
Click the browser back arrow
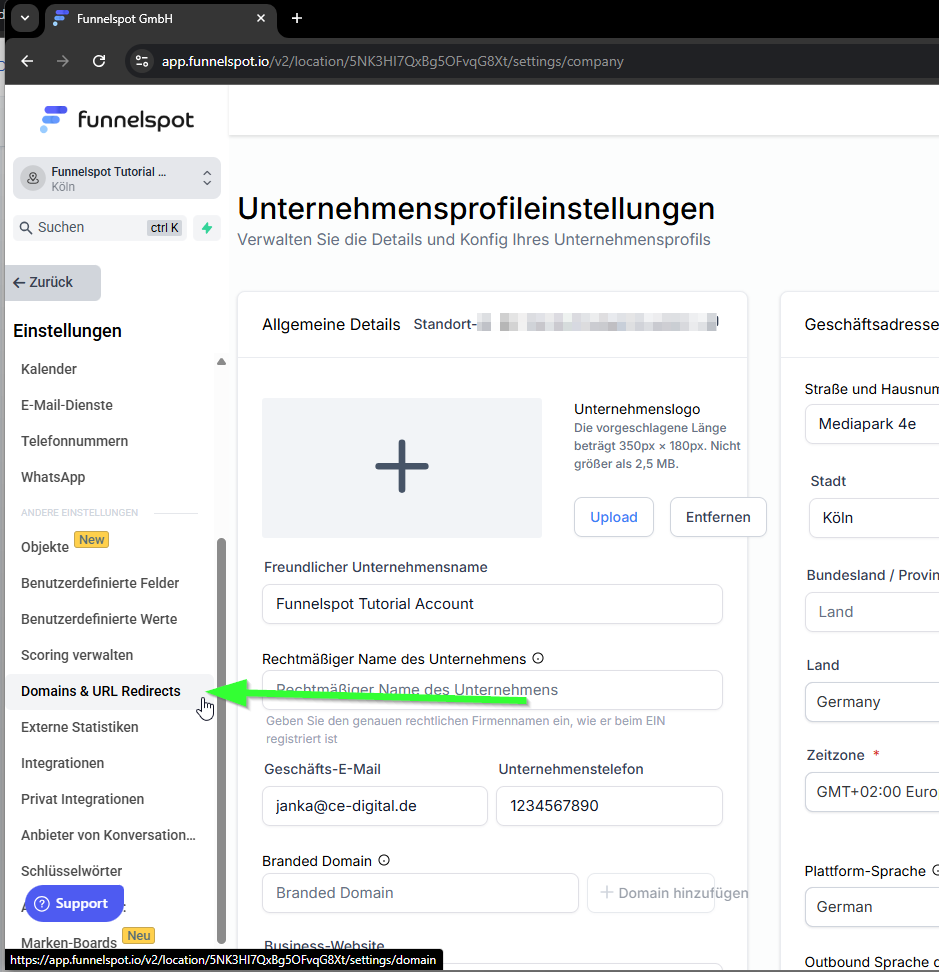[27, 61]
